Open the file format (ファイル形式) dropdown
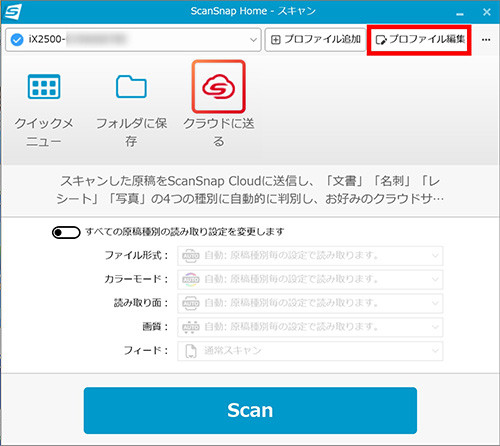 (x=310, y=256)
